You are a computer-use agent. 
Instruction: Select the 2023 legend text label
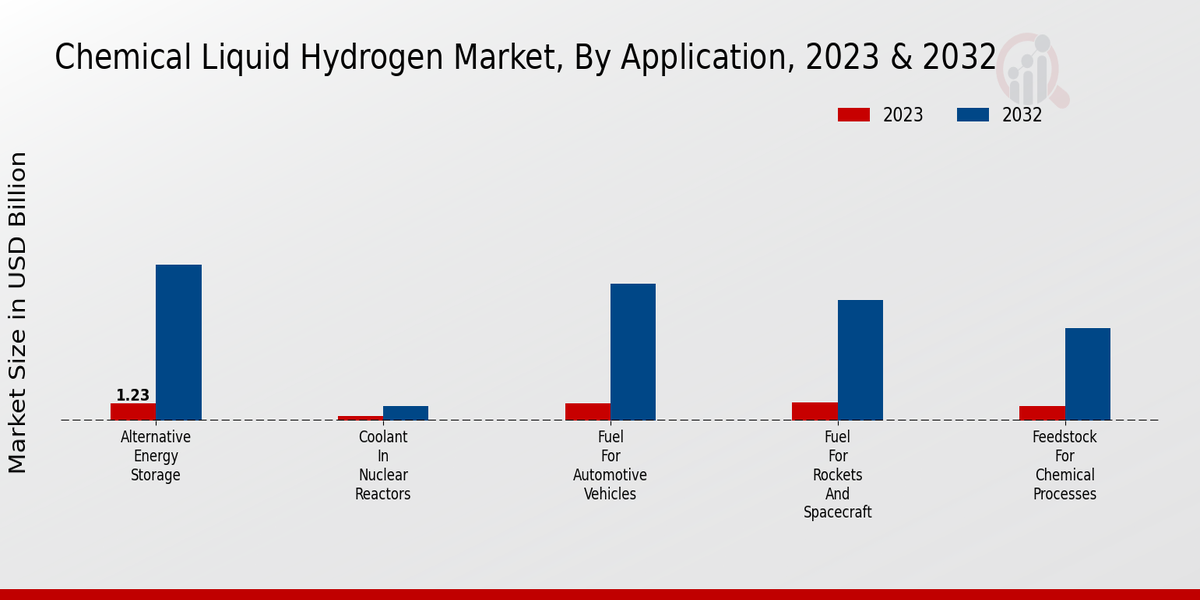(903, 115)
